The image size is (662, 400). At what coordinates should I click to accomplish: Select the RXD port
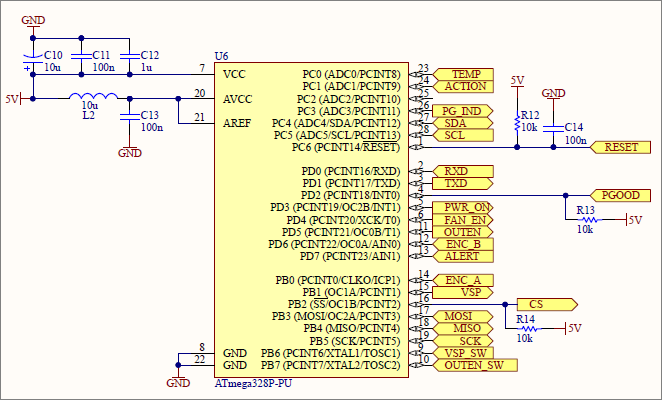pos(463,171)
